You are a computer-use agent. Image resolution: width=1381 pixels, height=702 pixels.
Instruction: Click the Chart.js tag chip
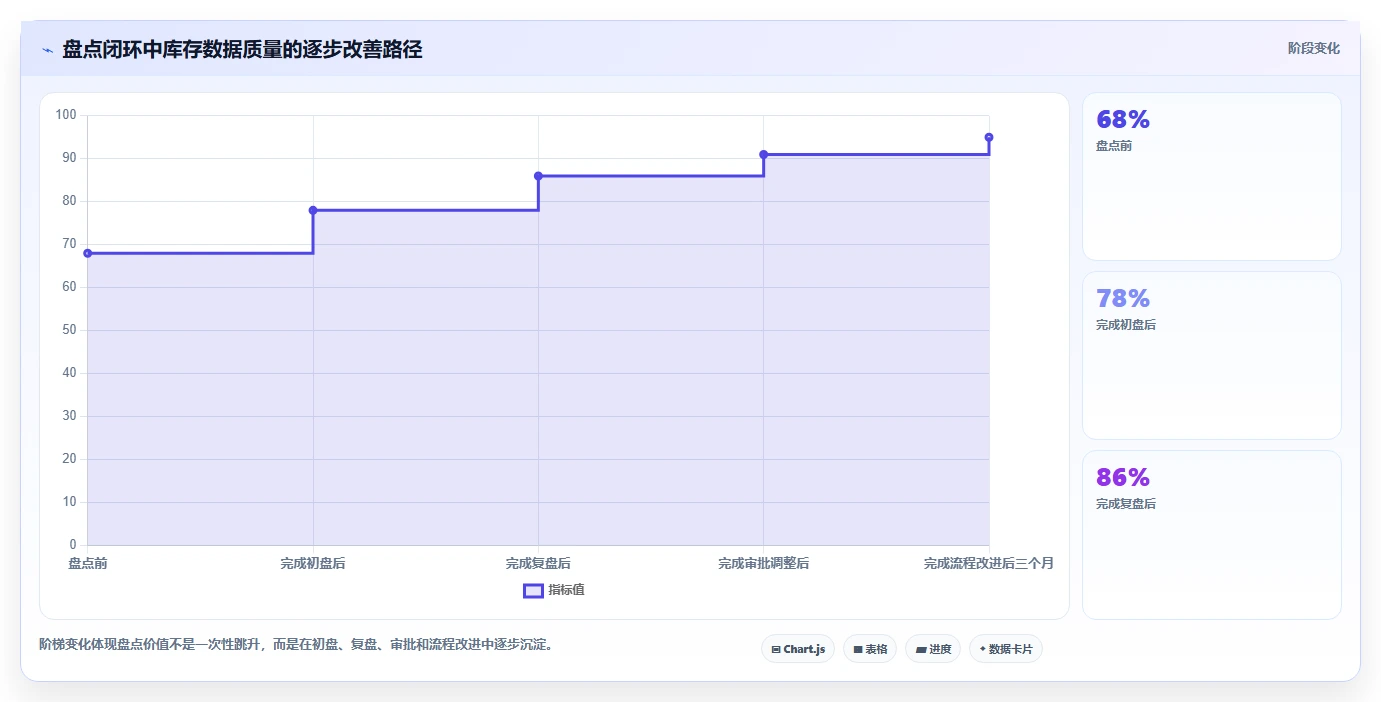(797, 649)
